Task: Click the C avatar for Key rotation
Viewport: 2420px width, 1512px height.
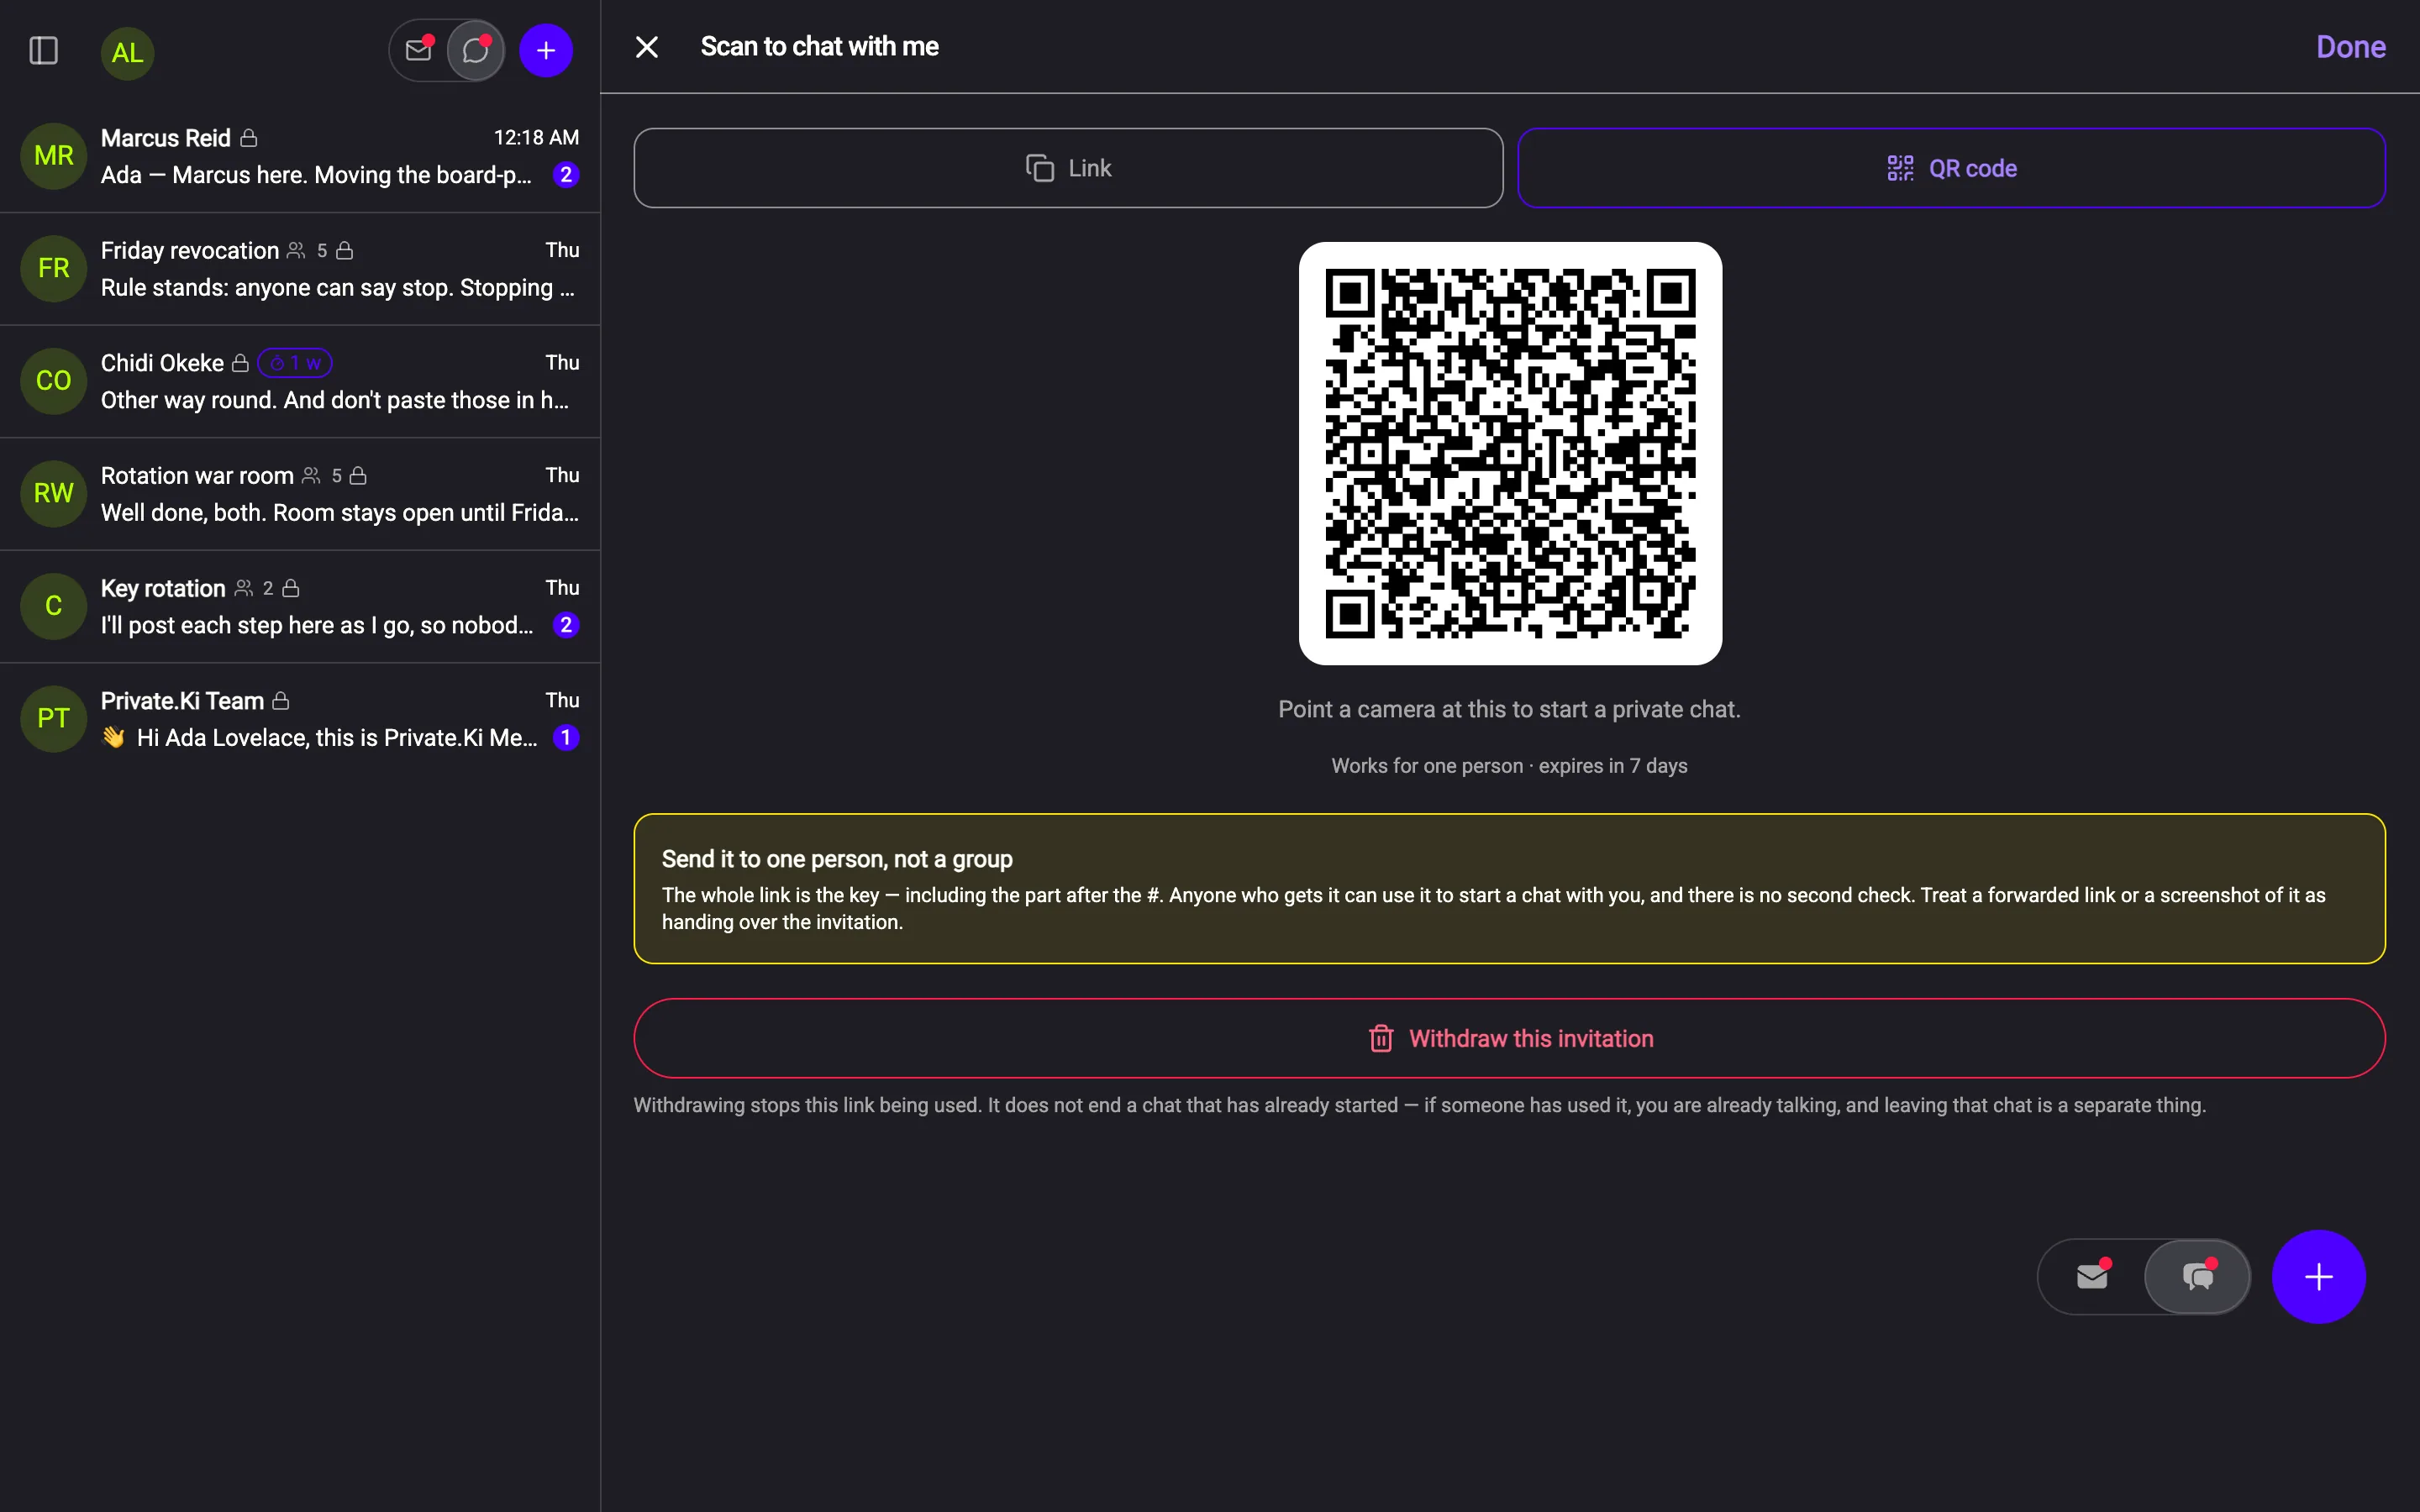Action: 54,606
